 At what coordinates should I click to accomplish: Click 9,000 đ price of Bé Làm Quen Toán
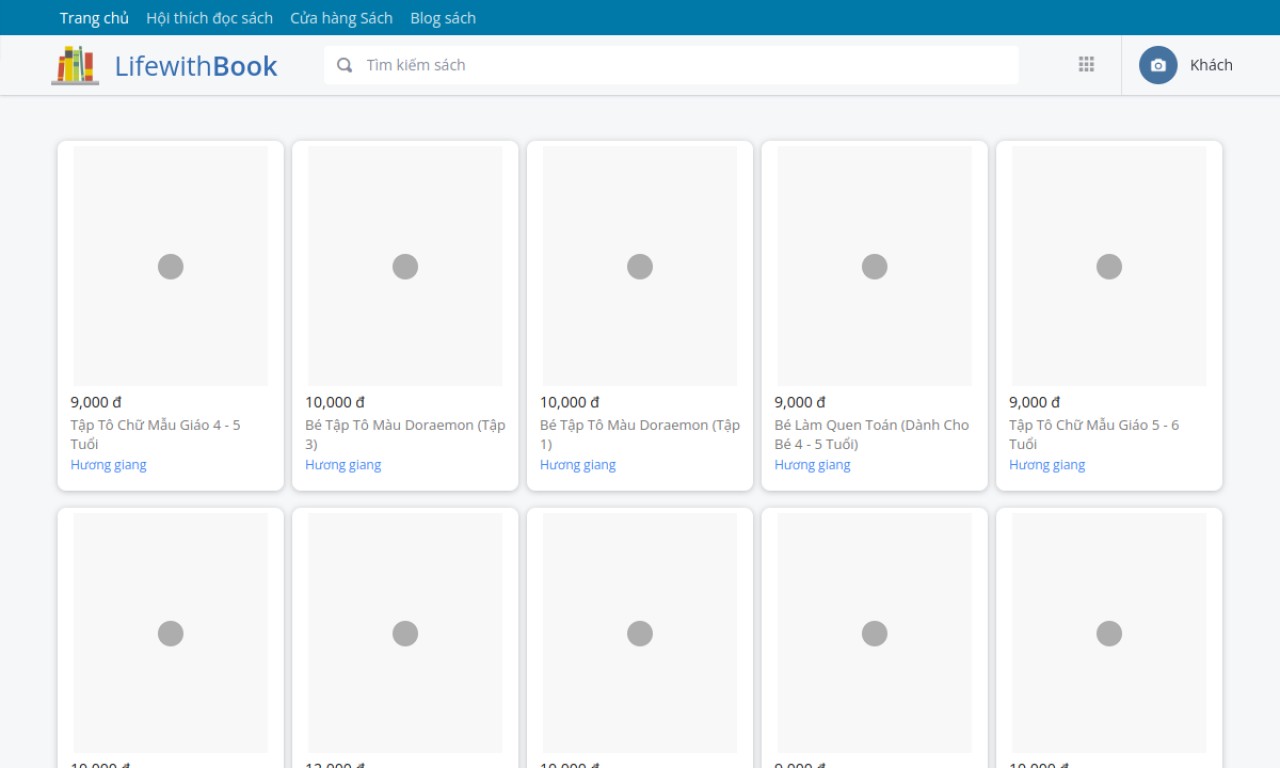pos(800,402)
